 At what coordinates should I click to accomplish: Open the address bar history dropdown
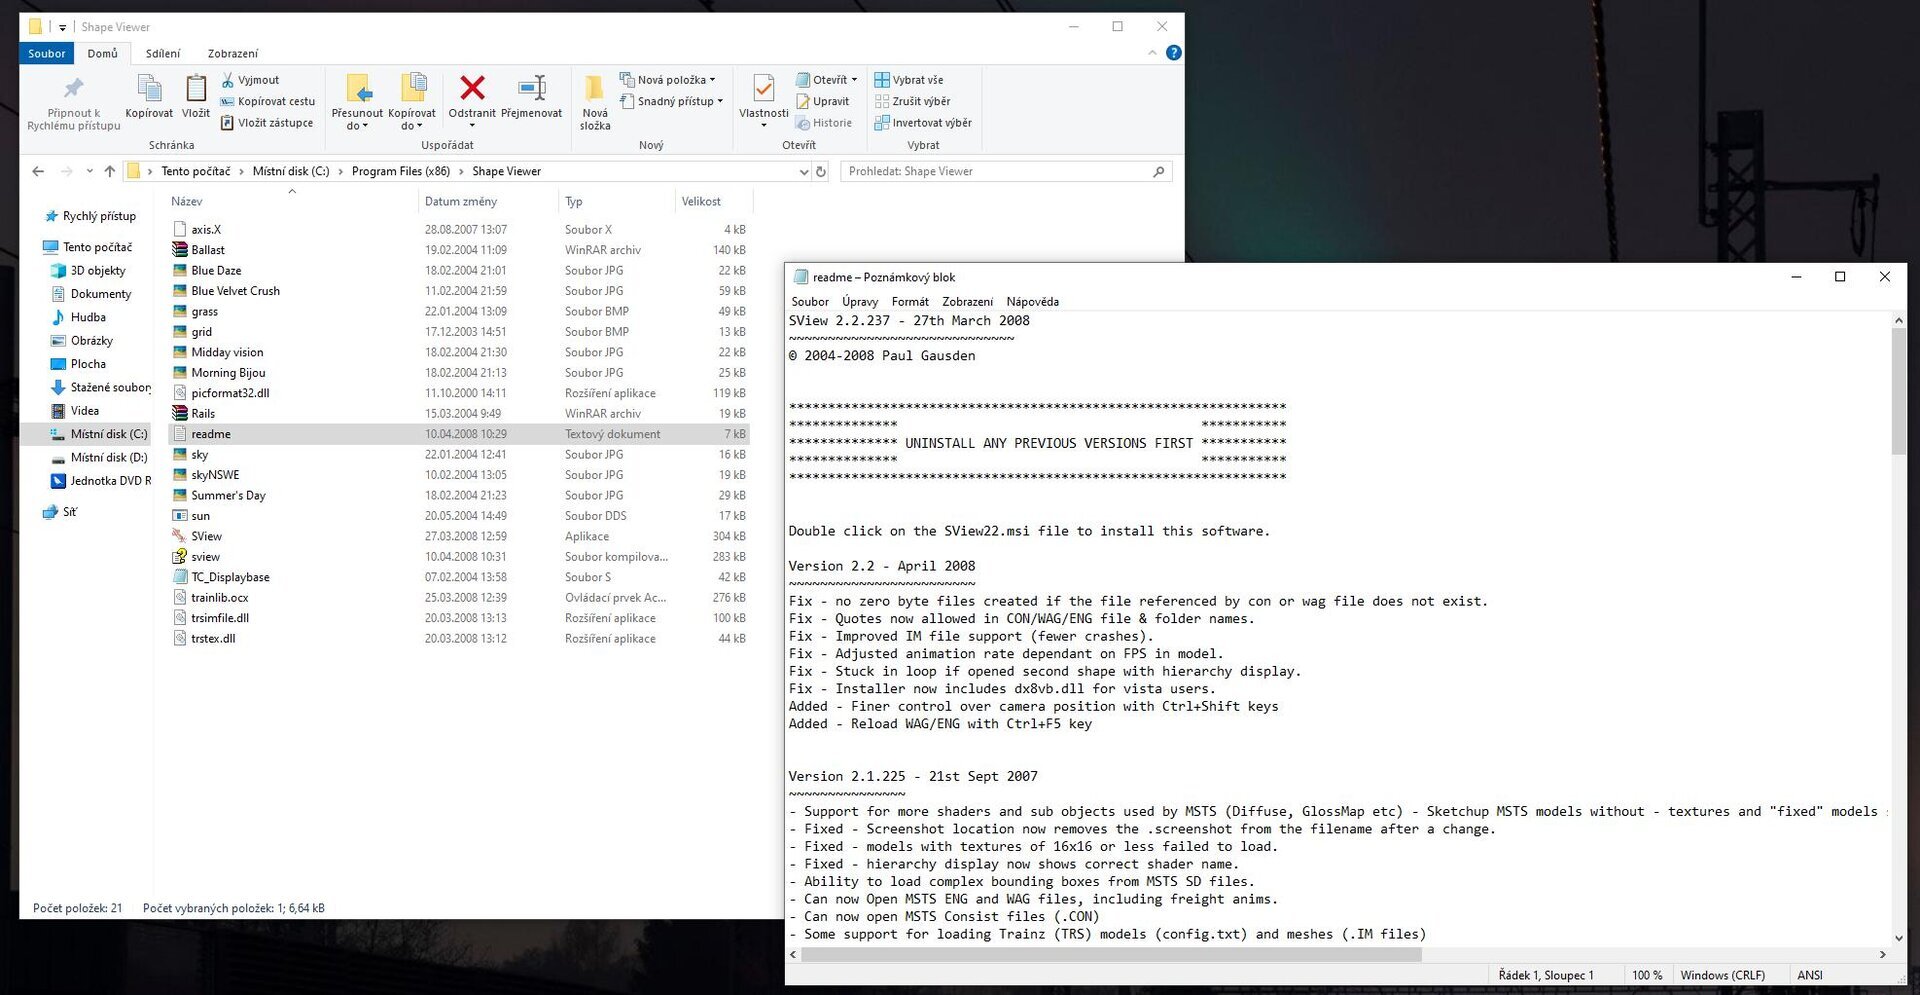tap(803, 172)
